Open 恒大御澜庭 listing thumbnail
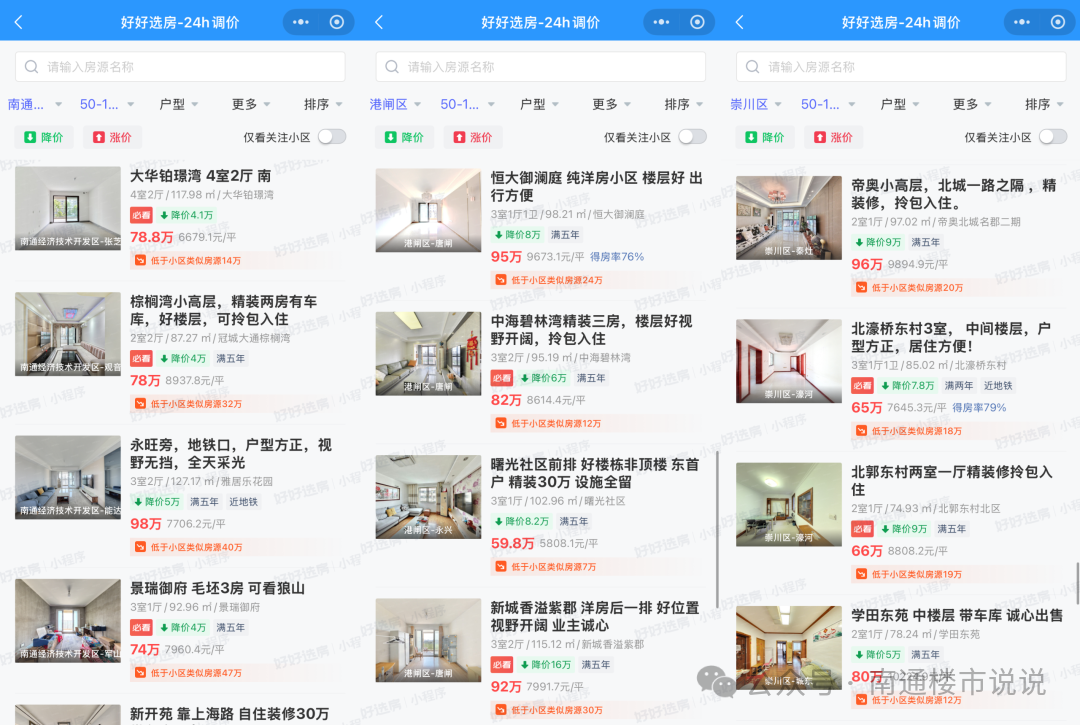The image size is (1080, 725). pyautogui.click(x=428, y=210)
